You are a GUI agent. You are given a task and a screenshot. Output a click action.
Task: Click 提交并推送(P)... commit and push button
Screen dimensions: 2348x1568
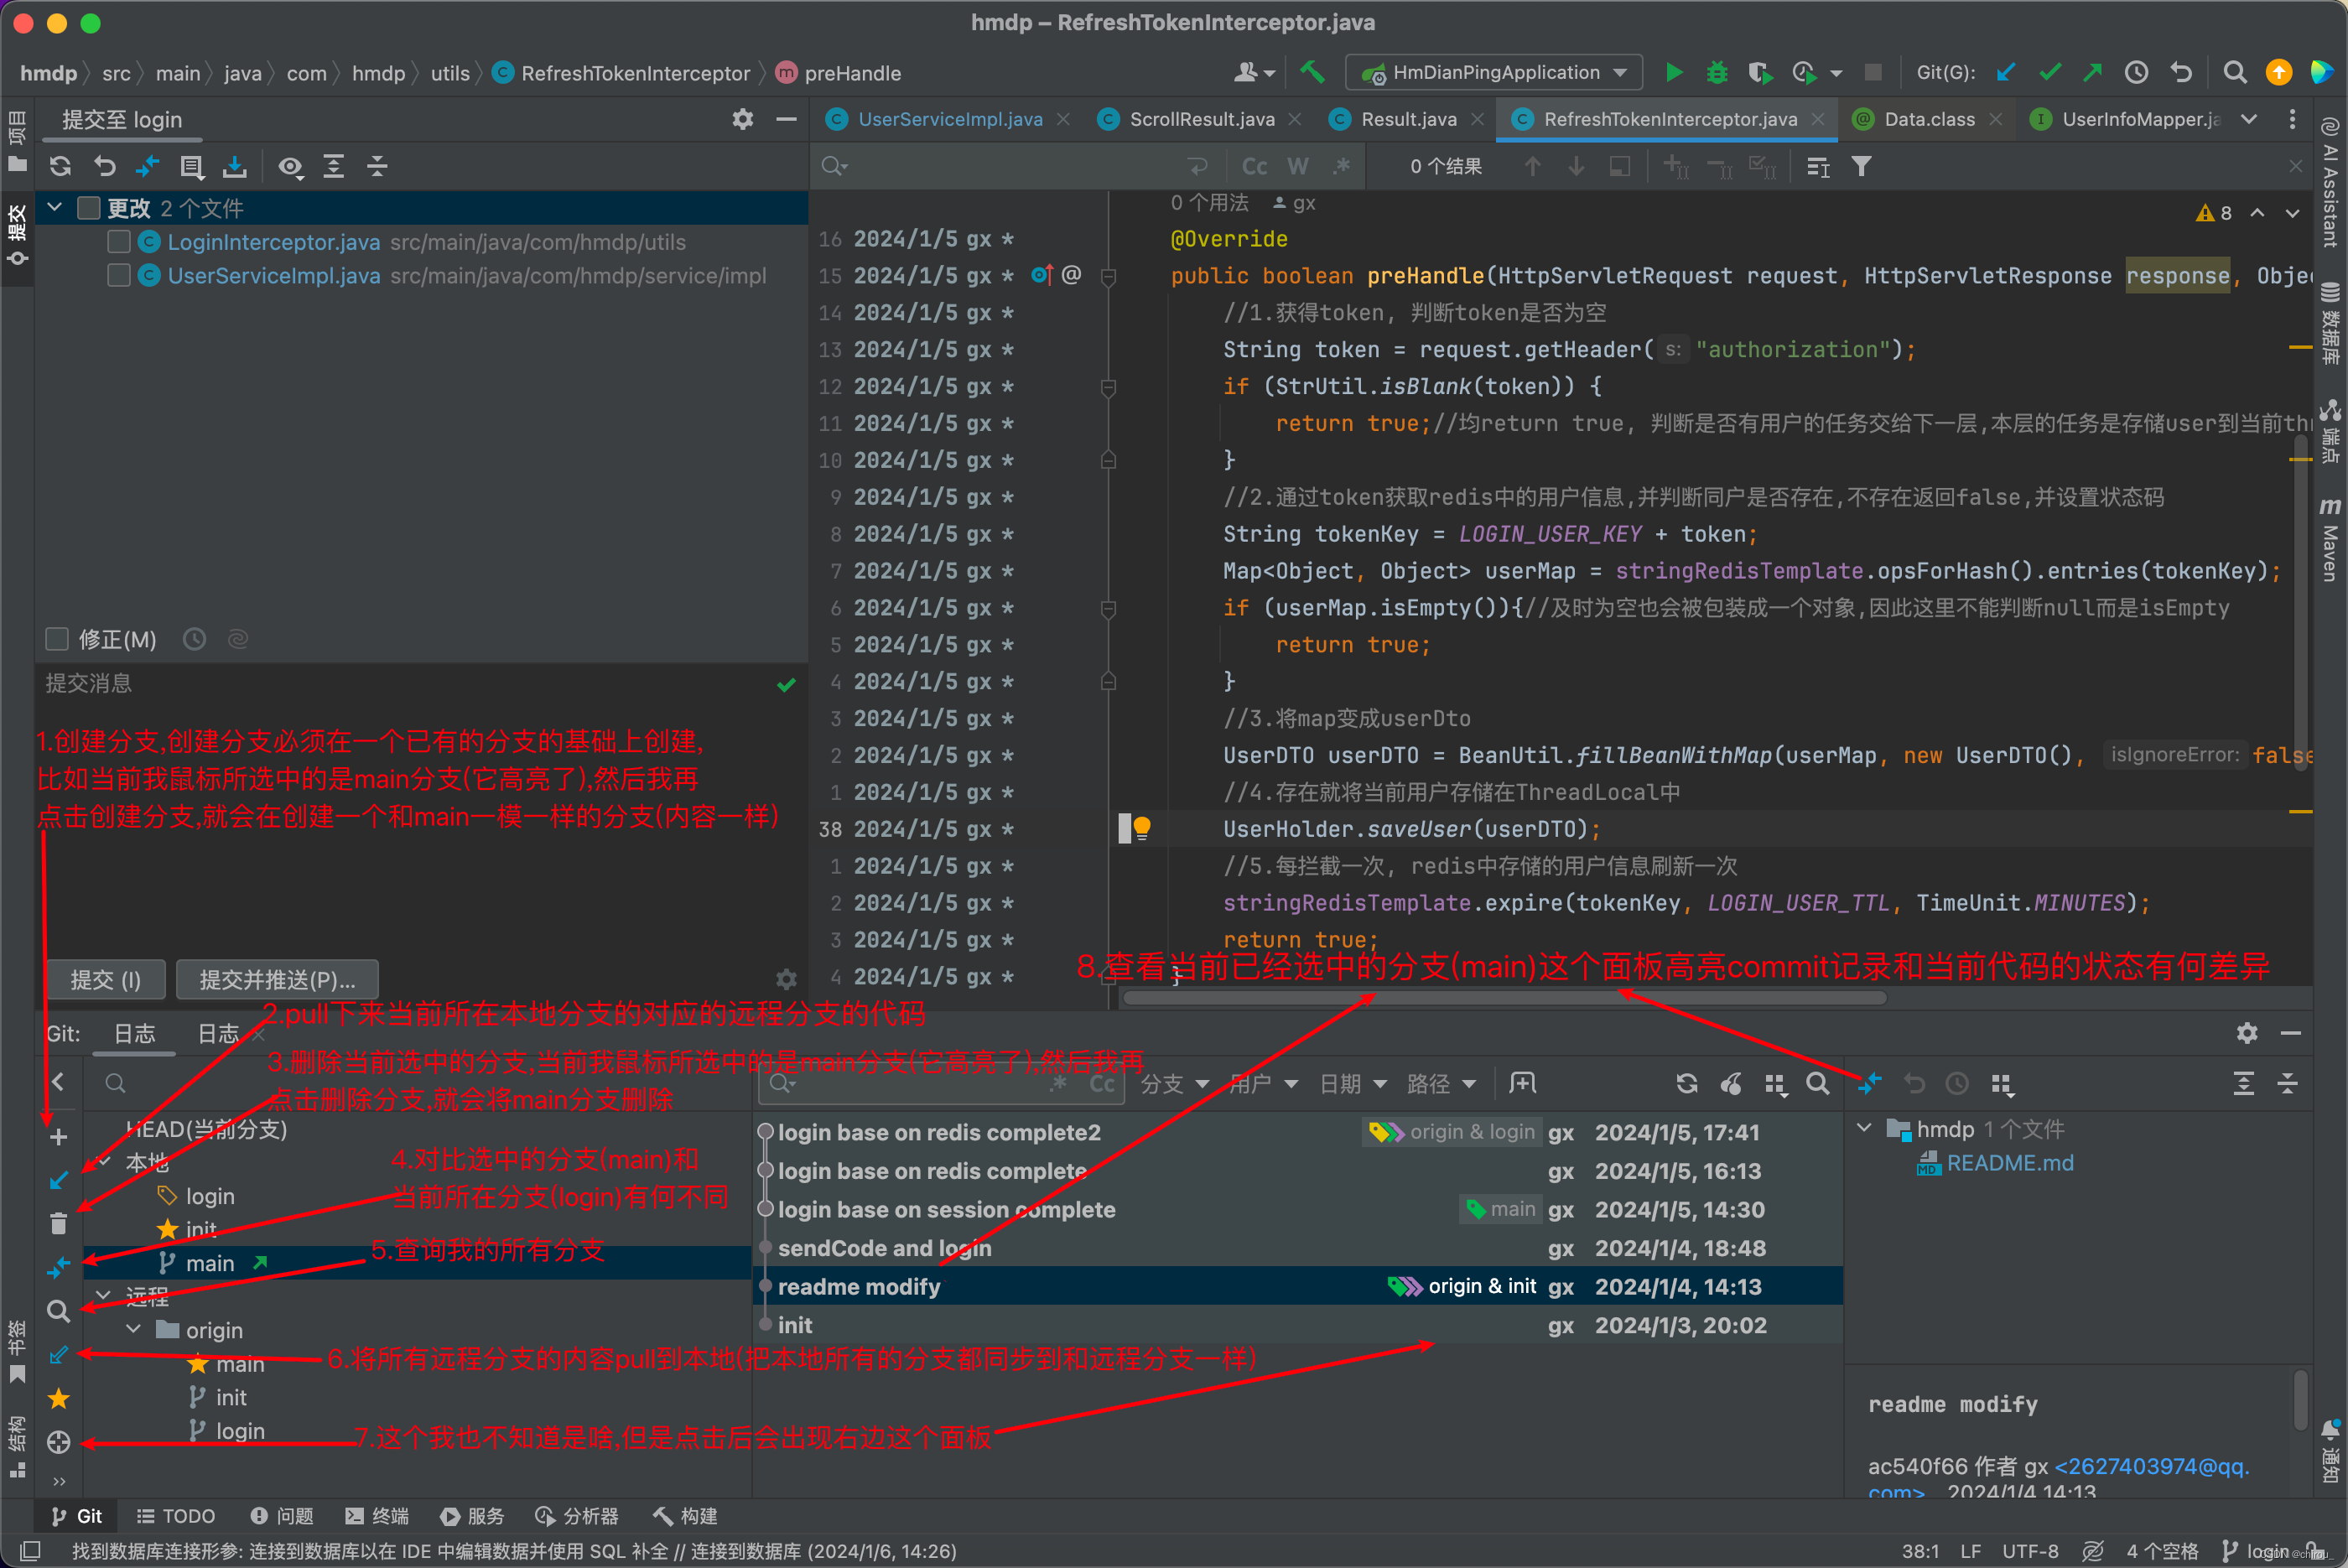click(x=277, y=980)
